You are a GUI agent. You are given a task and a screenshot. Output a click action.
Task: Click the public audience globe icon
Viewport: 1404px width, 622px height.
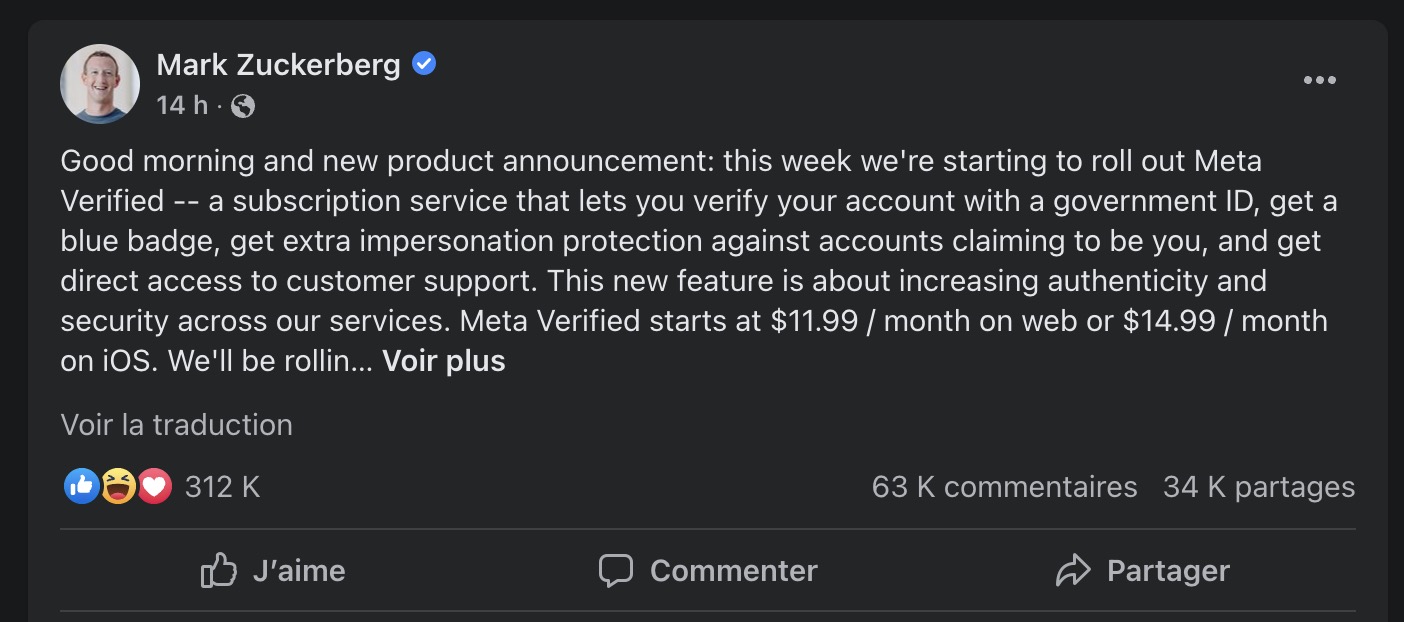(243, 105)
